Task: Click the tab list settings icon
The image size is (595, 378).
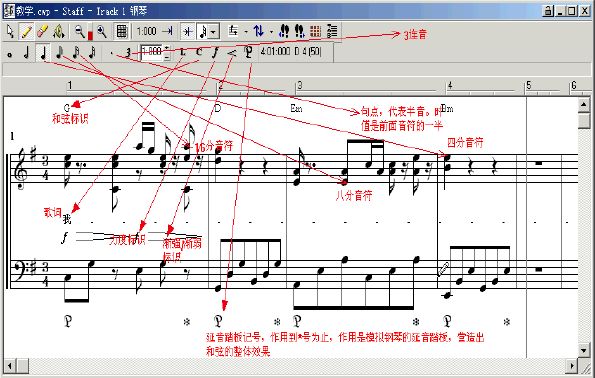Action: [x=332, y=31]
